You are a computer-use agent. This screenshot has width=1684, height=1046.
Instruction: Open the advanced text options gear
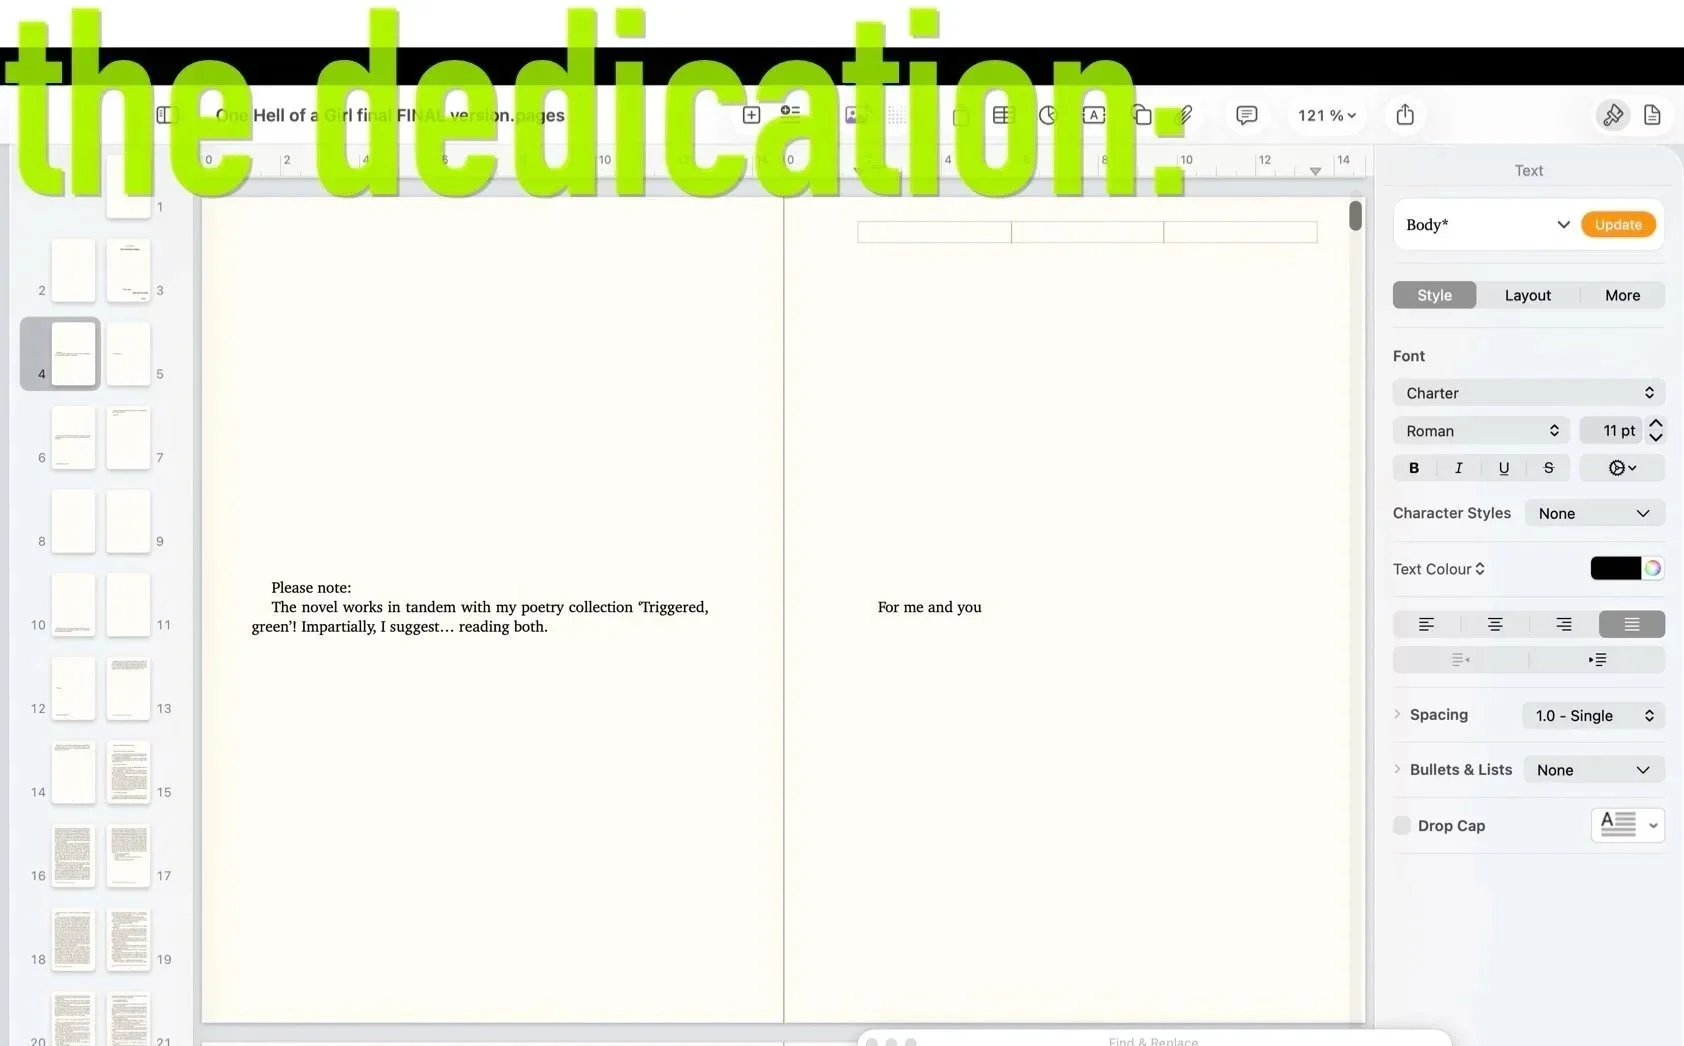pos(1622,468)
